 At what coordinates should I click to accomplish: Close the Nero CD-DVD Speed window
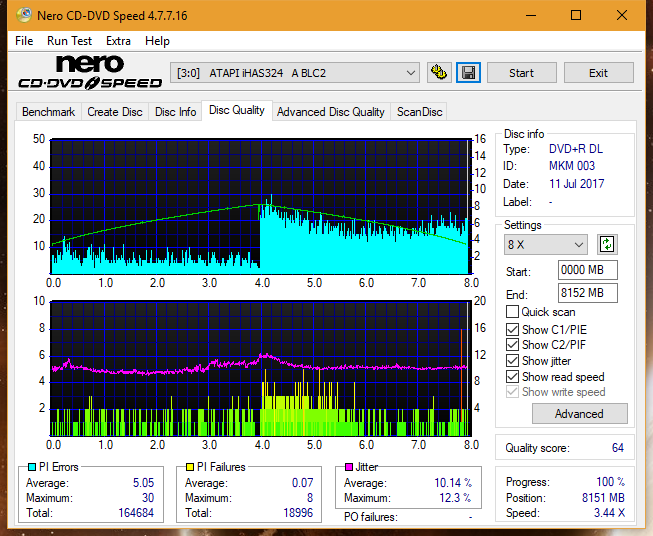tap(622, 15)
